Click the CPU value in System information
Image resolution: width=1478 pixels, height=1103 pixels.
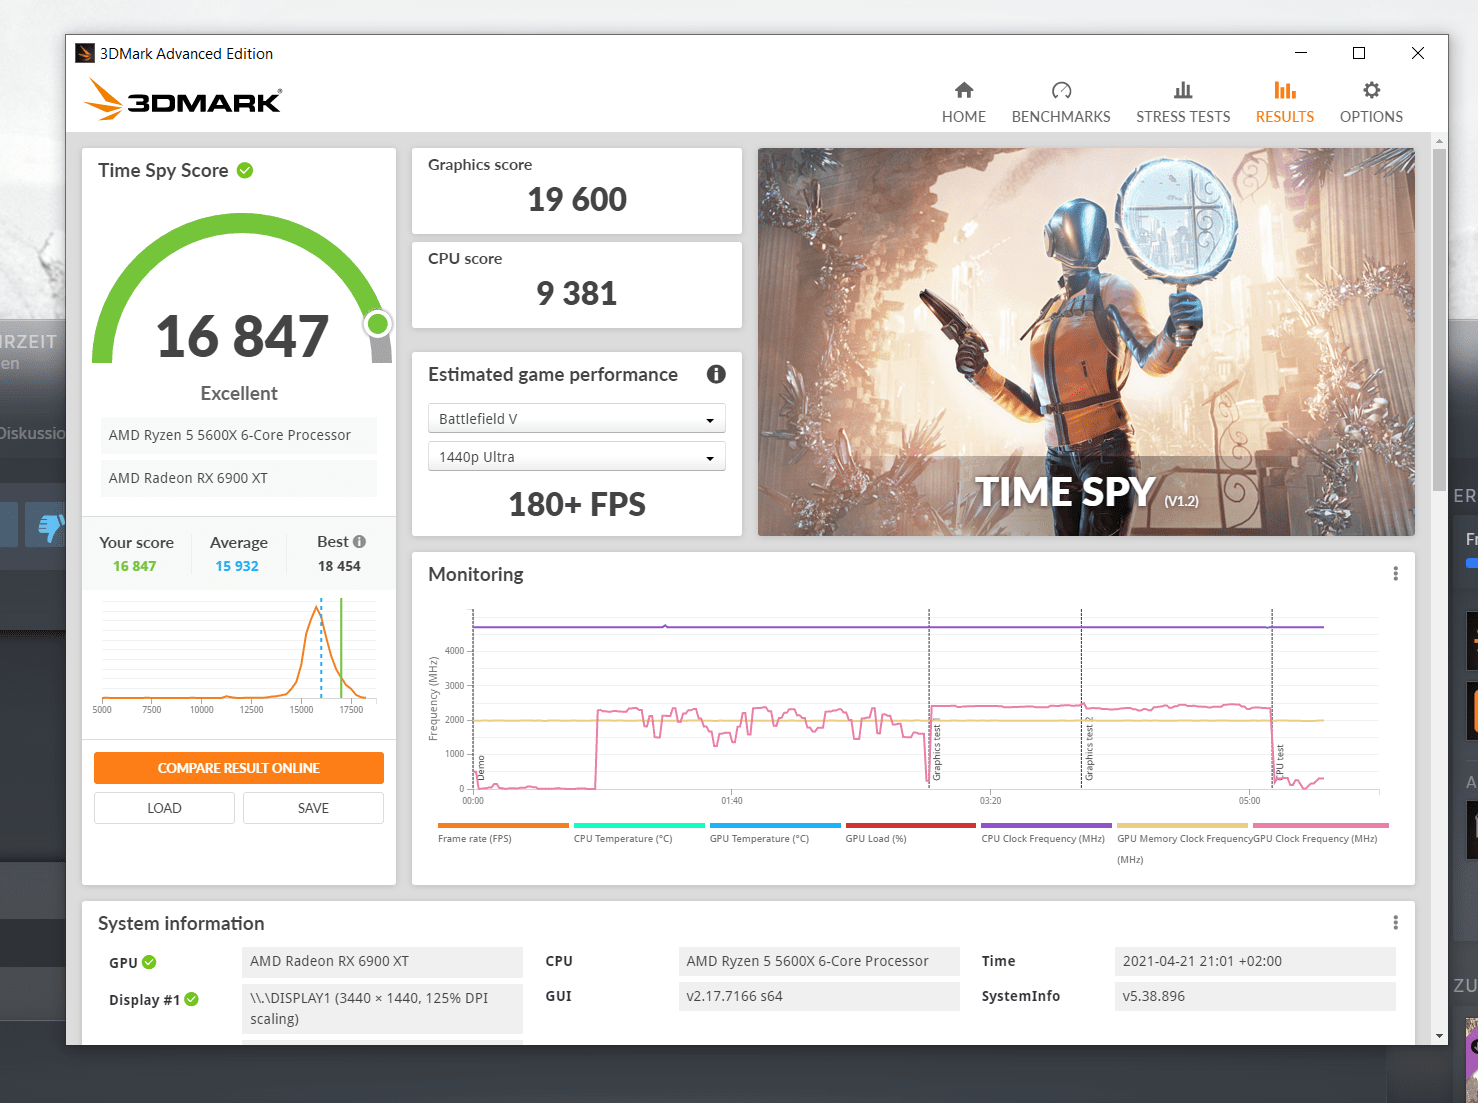click(819, 962)
